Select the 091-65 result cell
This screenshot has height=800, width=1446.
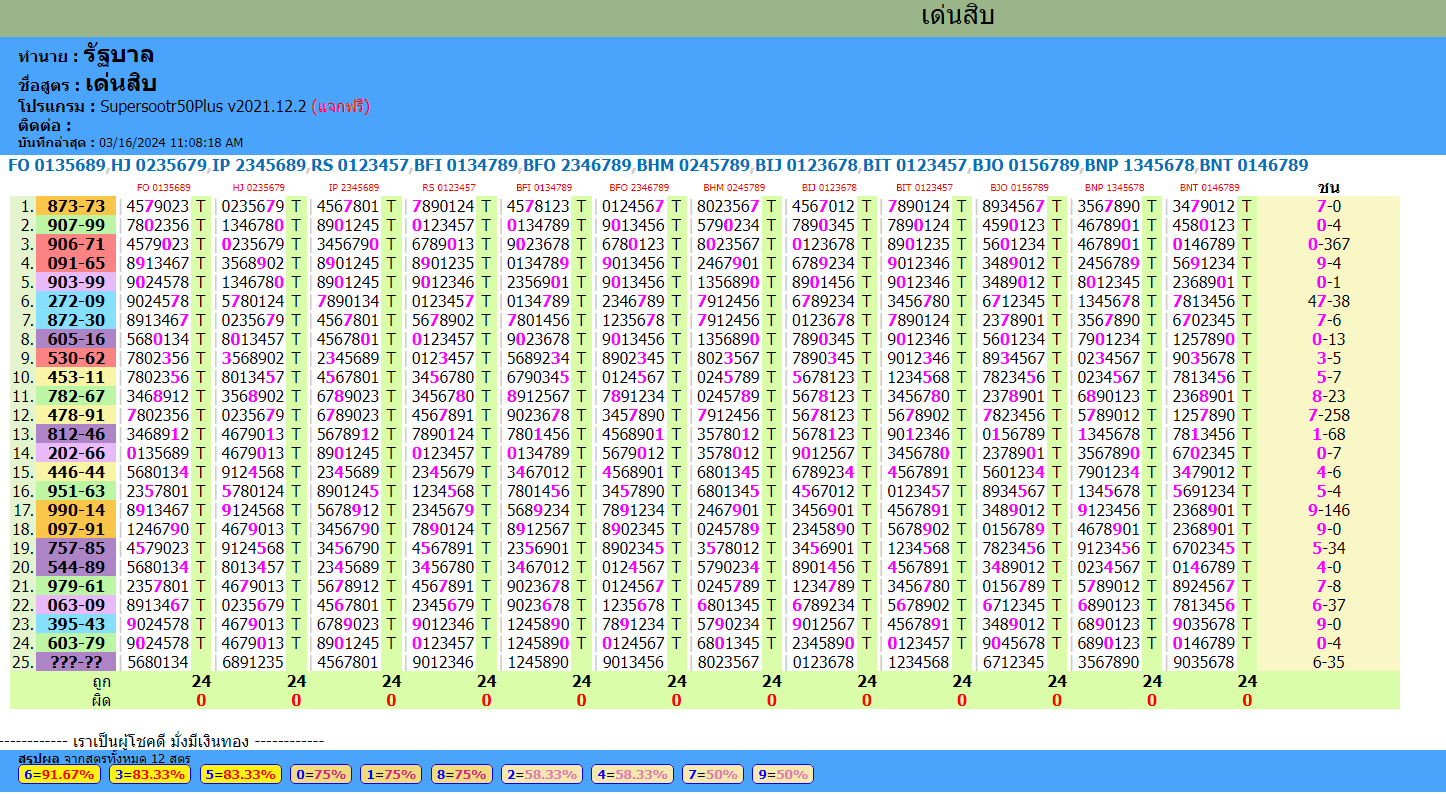tap(76, 263)
